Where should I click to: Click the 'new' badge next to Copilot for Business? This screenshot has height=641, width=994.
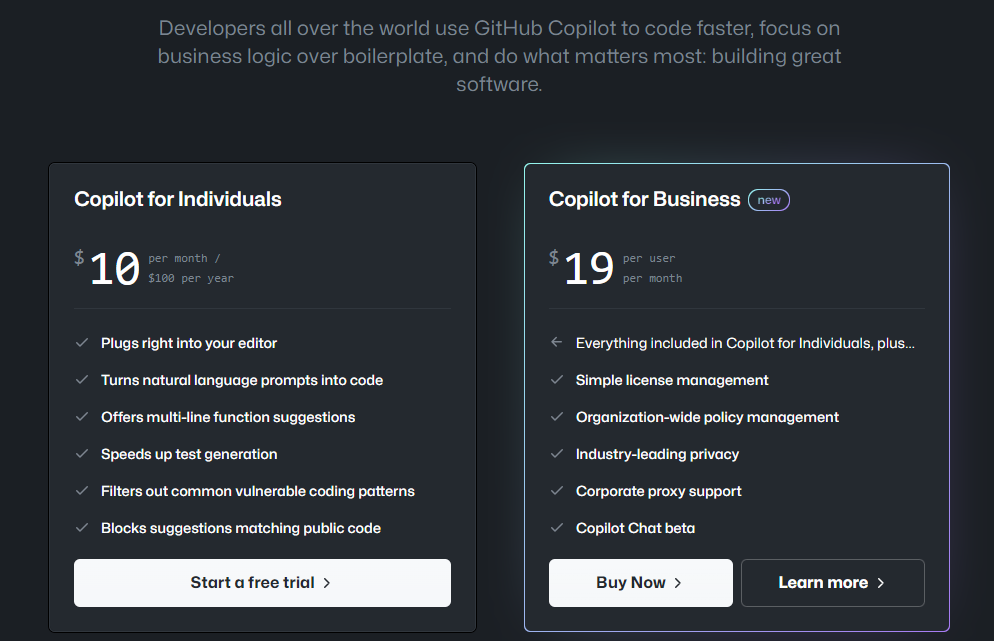(769, 200)
